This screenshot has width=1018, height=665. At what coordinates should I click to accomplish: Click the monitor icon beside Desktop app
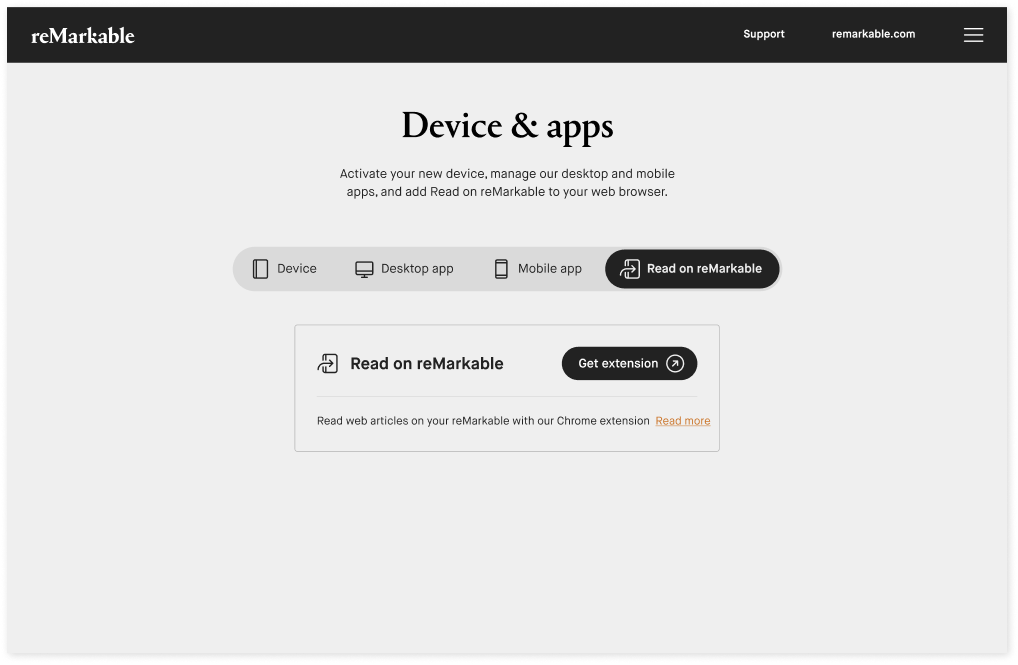coord(363,268)
